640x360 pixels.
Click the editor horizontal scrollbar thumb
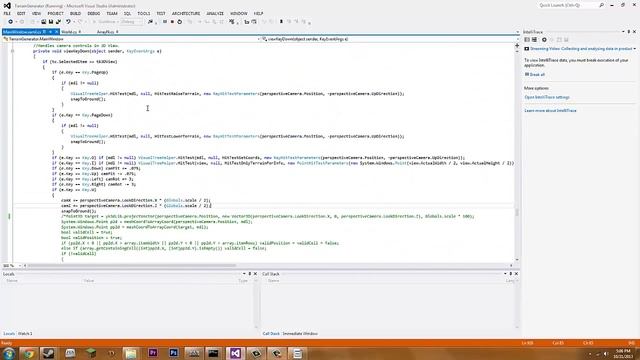pos(132,266)
